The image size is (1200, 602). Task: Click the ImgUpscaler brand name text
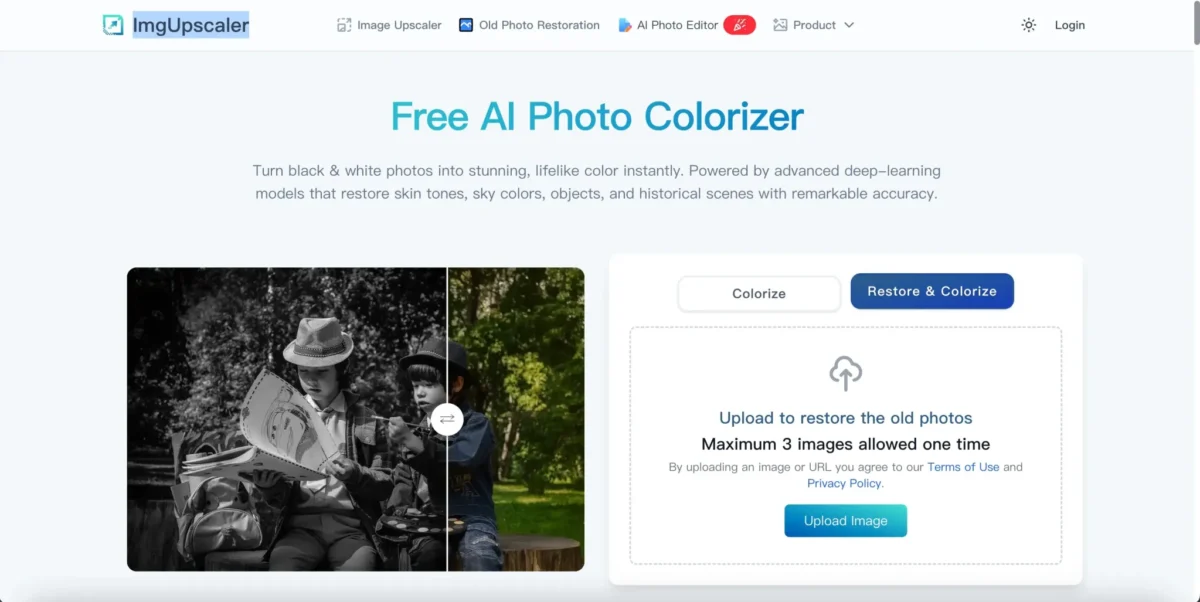pos(191,25)
